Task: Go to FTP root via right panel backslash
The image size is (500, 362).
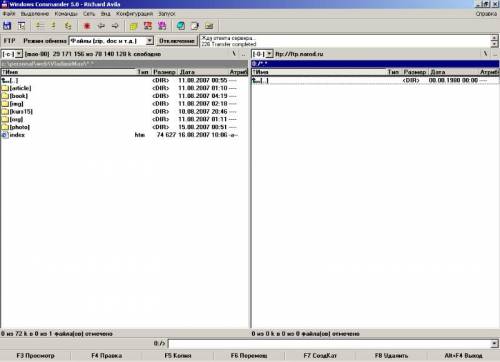Action: [x=485, y=54]
